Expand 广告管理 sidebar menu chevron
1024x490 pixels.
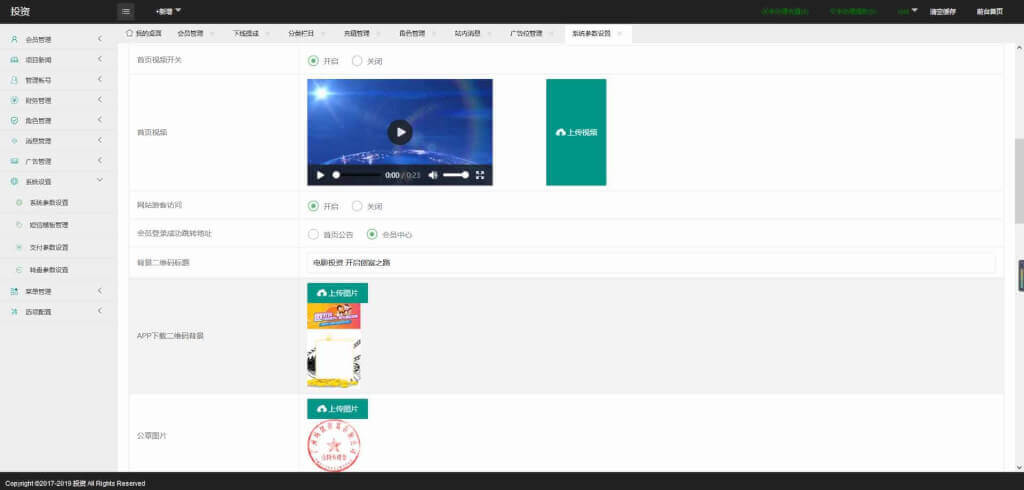click(x=100, y=161)
